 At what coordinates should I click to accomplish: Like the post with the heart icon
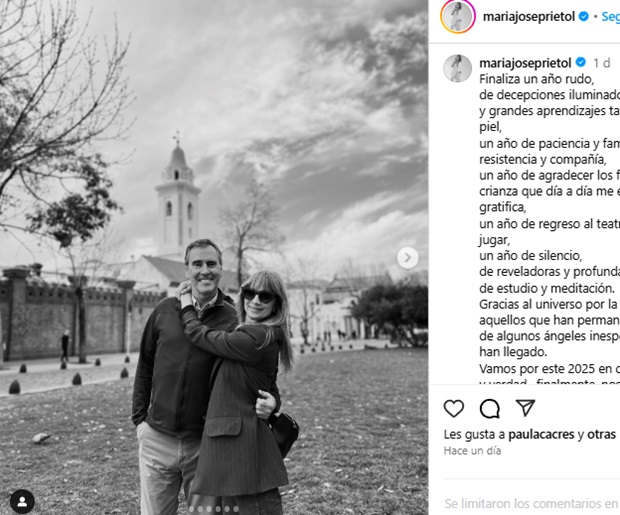[x=454, y=409]
